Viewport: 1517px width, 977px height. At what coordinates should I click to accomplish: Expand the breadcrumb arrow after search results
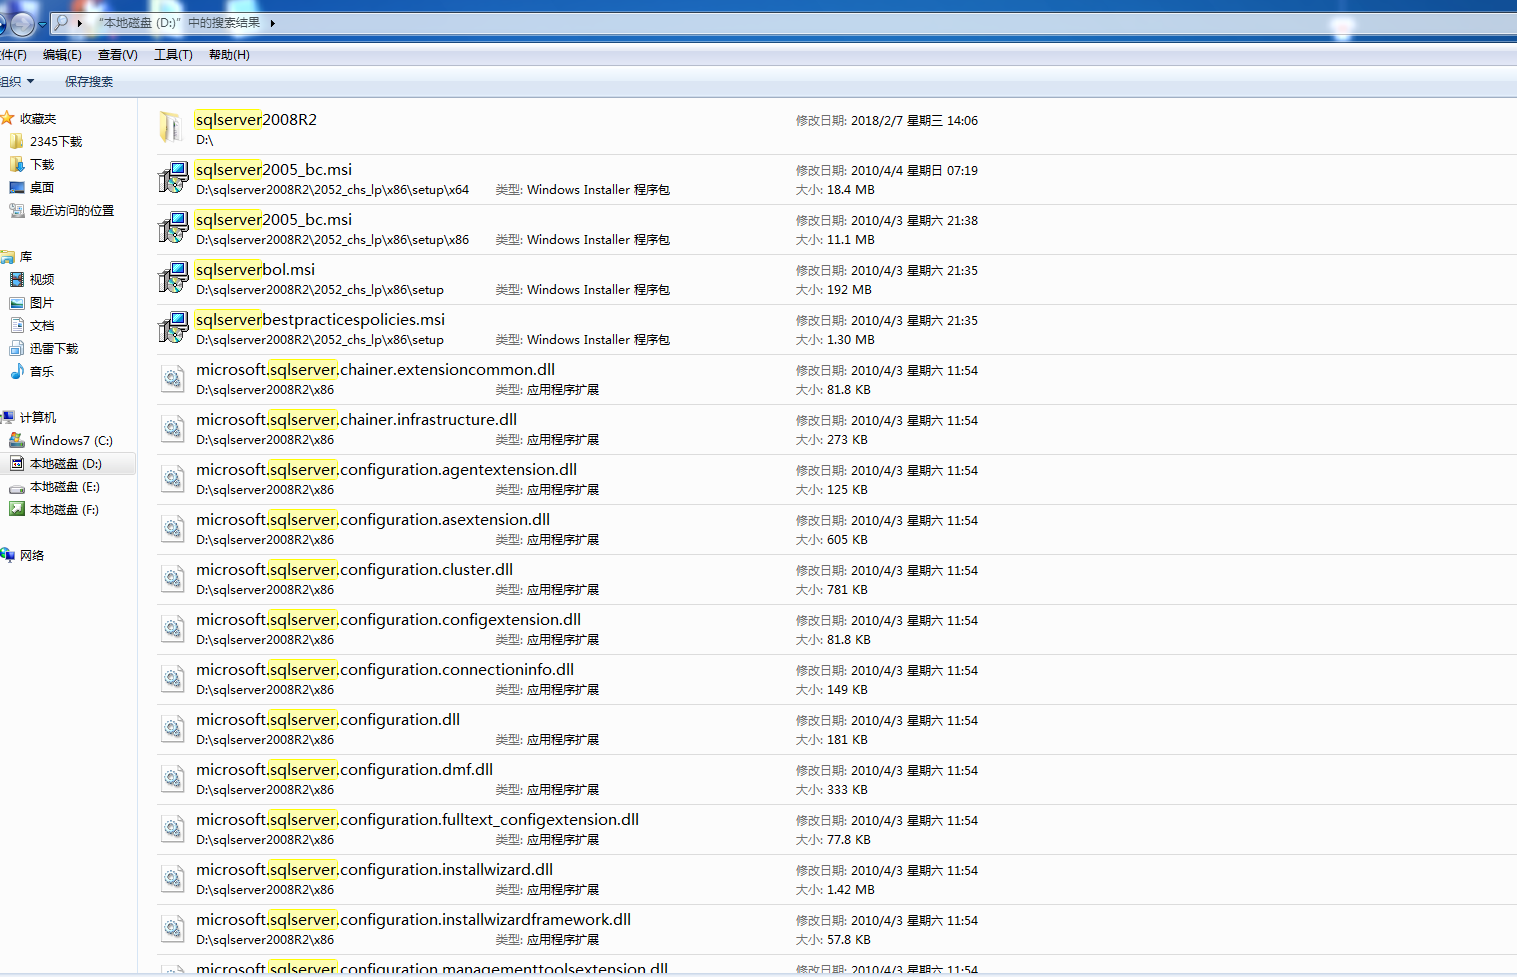(272, 23)
